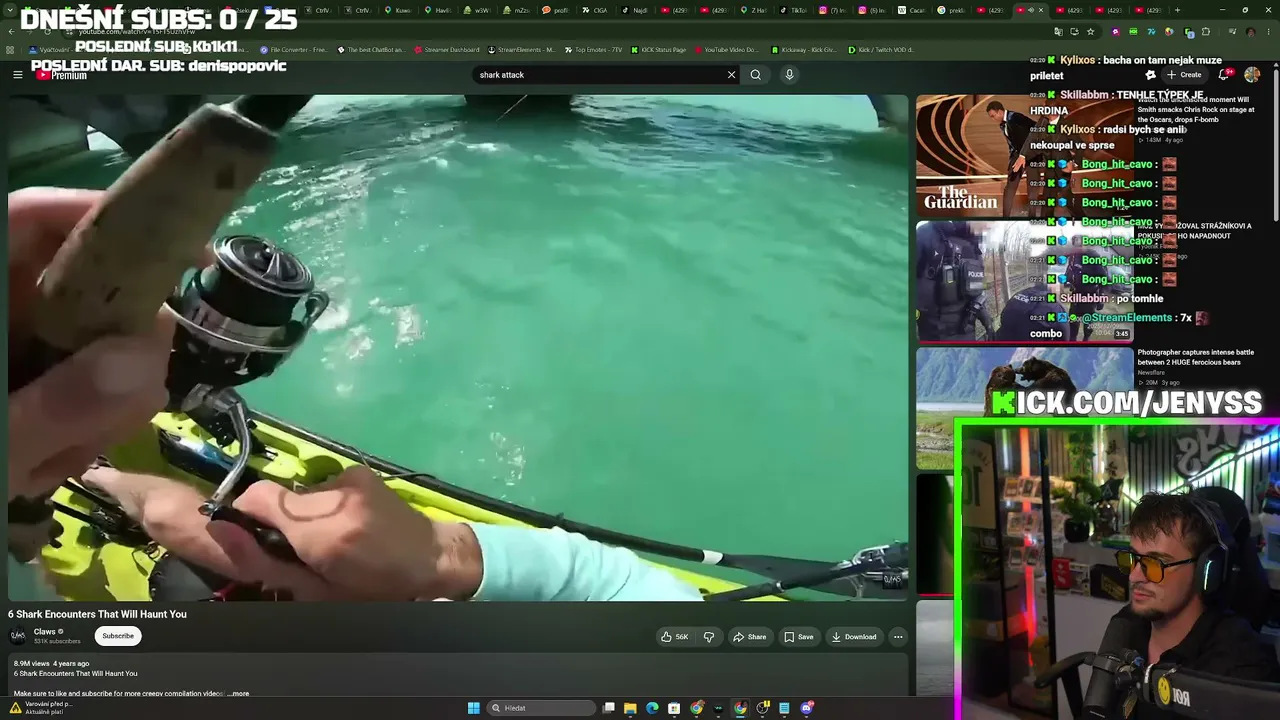The height and width of the screenshot is (720, 1280).
Task: Download the shark encounters video
Action: click(x=854, y=637)
